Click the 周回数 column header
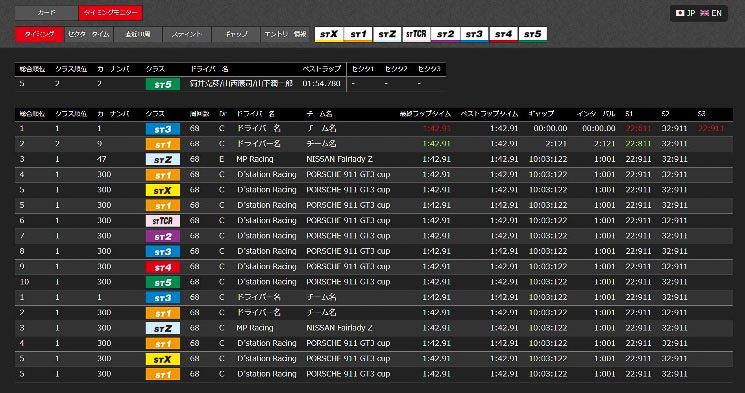Screen dimensions: 745x393 pos(199,114)
